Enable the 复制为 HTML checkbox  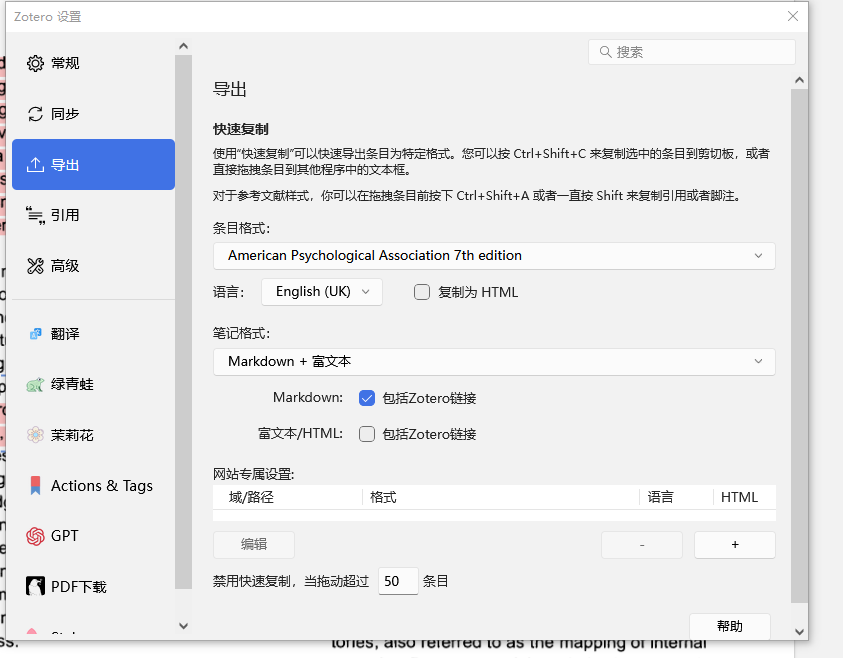coord(422,292)
